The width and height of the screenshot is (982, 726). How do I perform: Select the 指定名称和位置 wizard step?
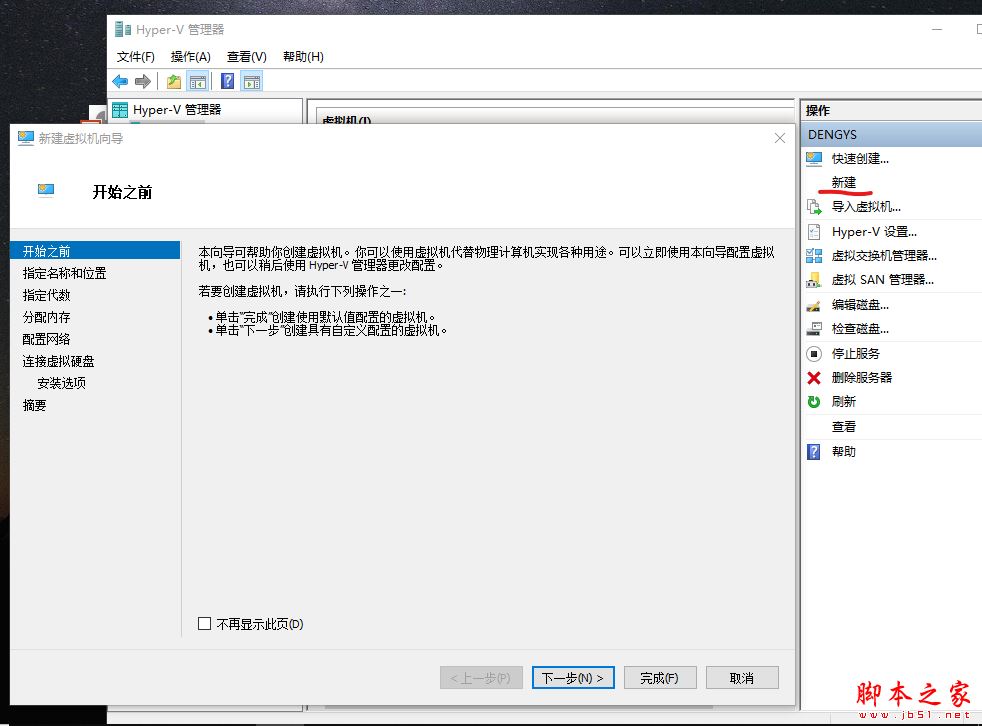tap(65, 273)
